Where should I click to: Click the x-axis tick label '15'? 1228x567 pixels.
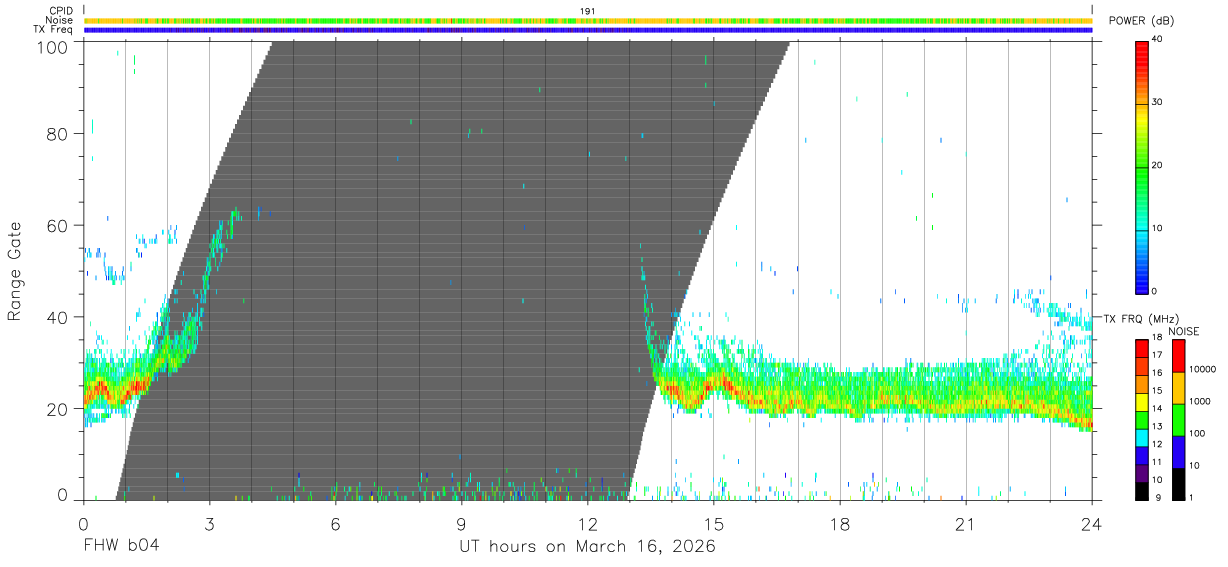click(x=713, y=523)
